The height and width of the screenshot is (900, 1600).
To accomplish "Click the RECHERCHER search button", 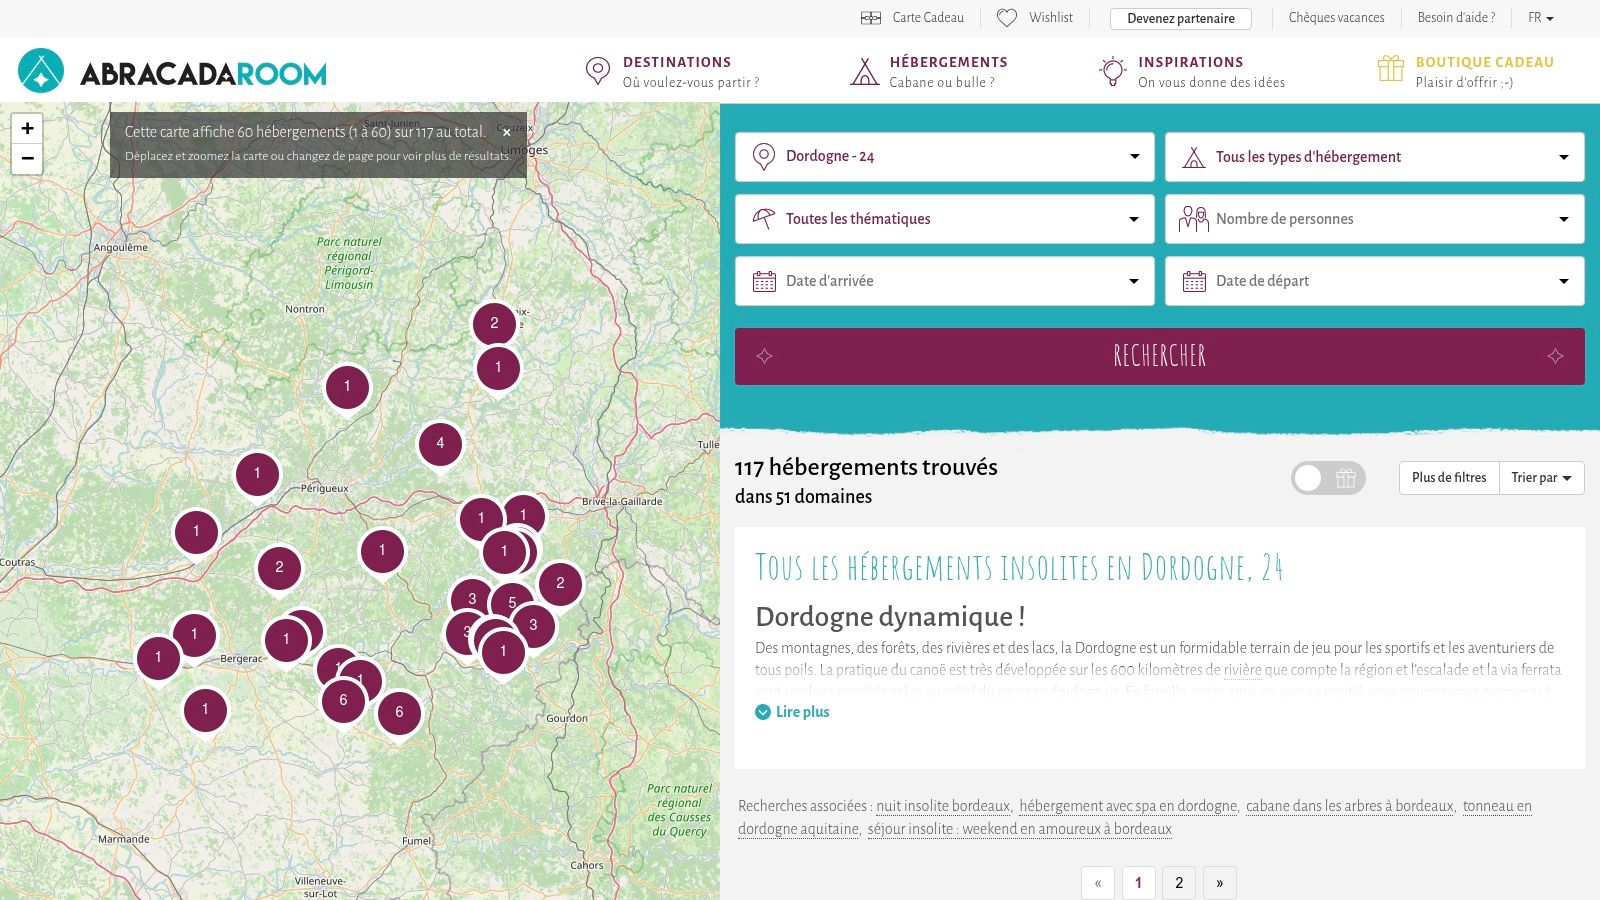I will click(x=1160, y=356).
